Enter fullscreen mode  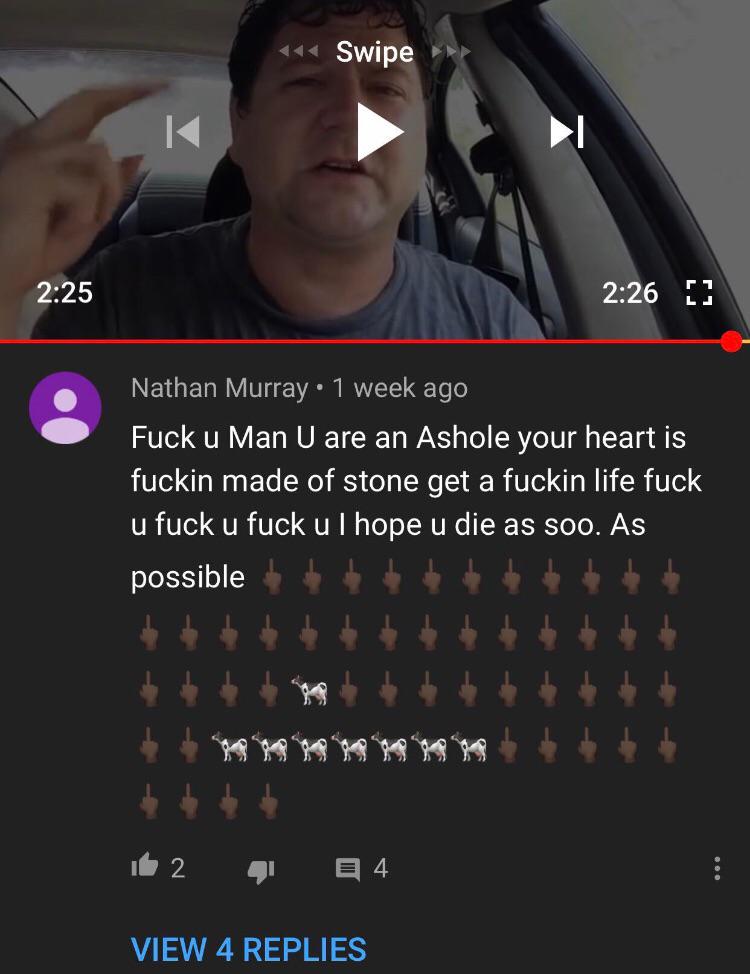pyautogui.click(x=699, y=293)
